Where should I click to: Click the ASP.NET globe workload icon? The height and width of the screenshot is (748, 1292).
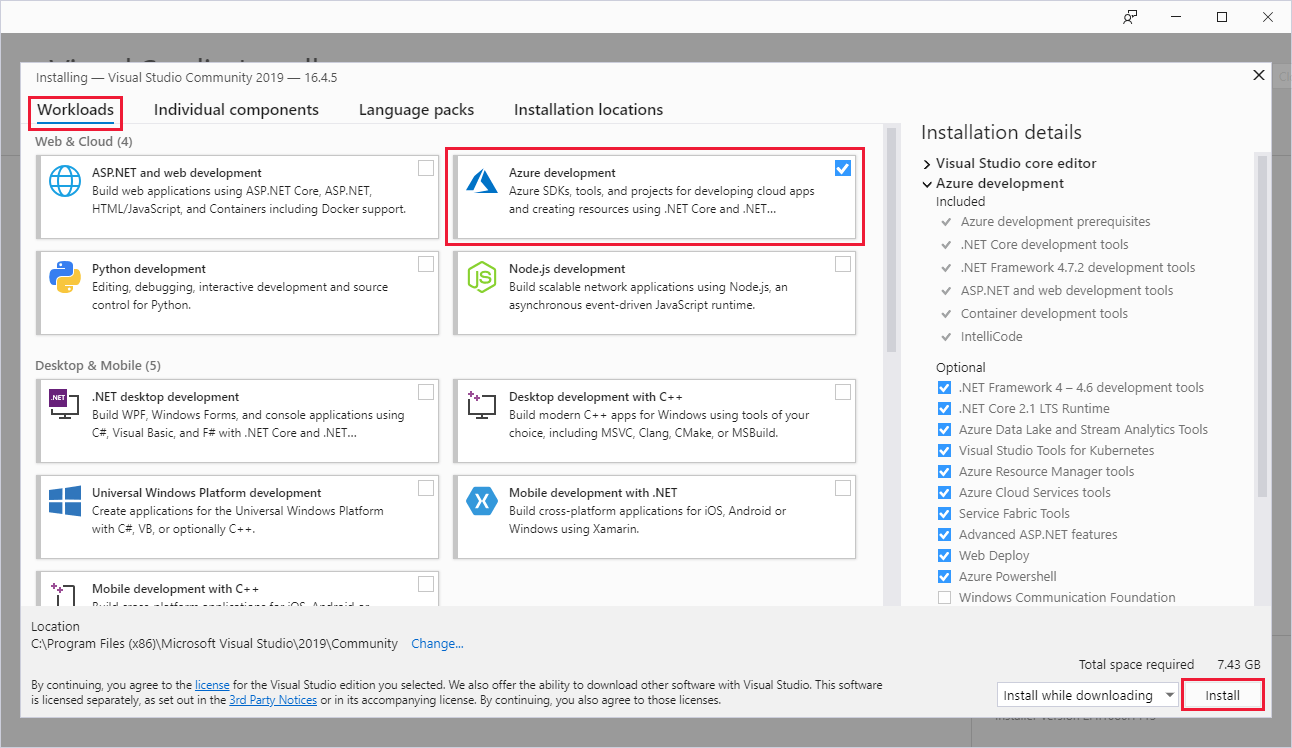tap(65, 182)
